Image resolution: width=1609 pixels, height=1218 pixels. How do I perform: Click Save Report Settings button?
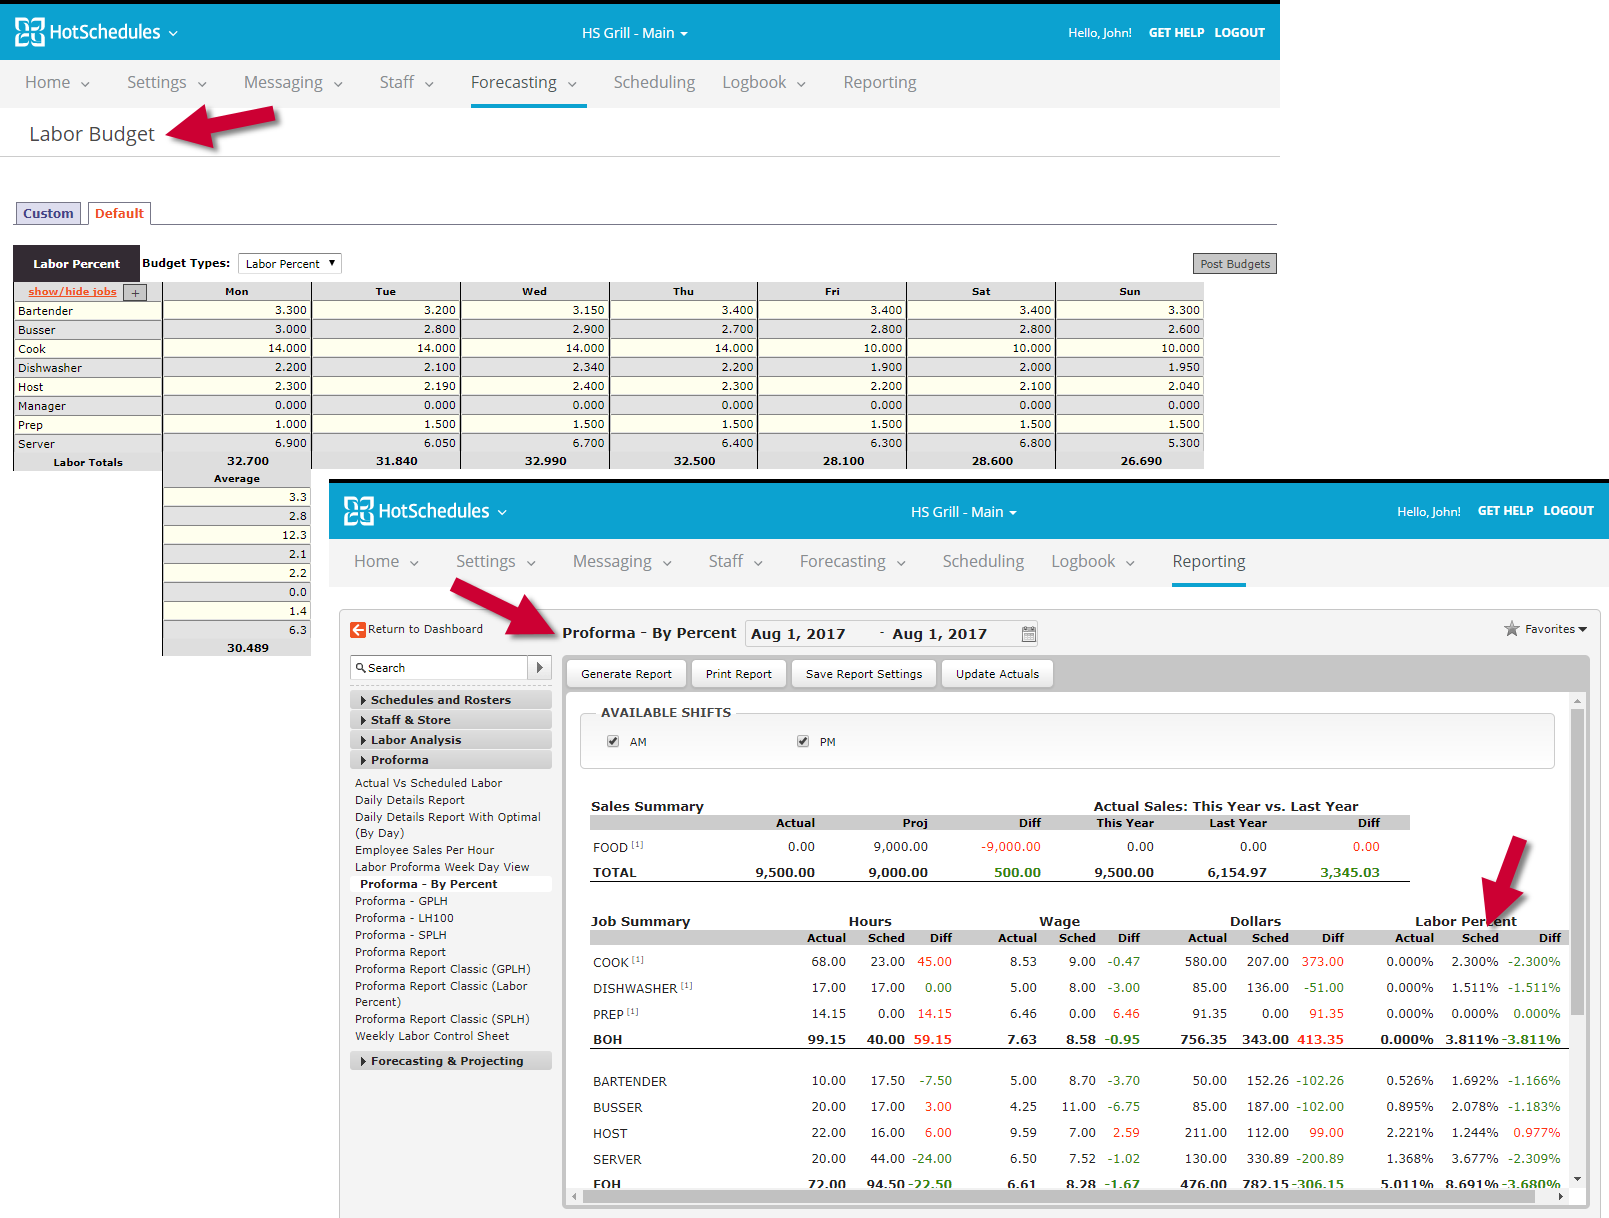[864, 674]
